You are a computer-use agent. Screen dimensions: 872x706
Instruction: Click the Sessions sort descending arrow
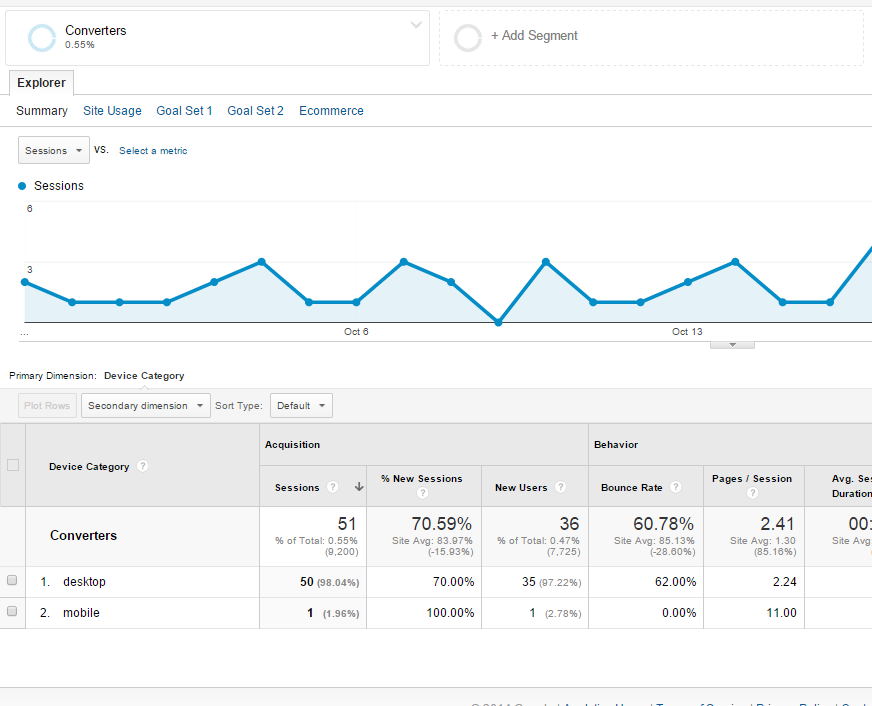[358, 488]
